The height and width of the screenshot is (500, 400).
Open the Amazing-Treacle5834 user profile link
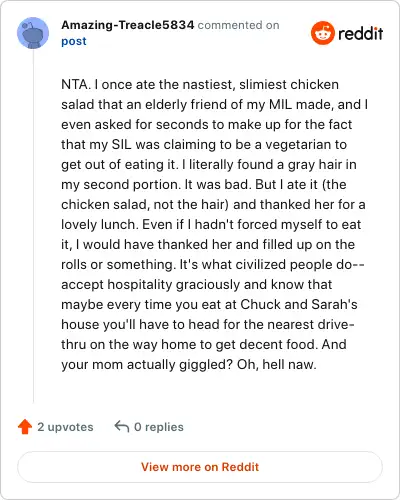(127, 25)
